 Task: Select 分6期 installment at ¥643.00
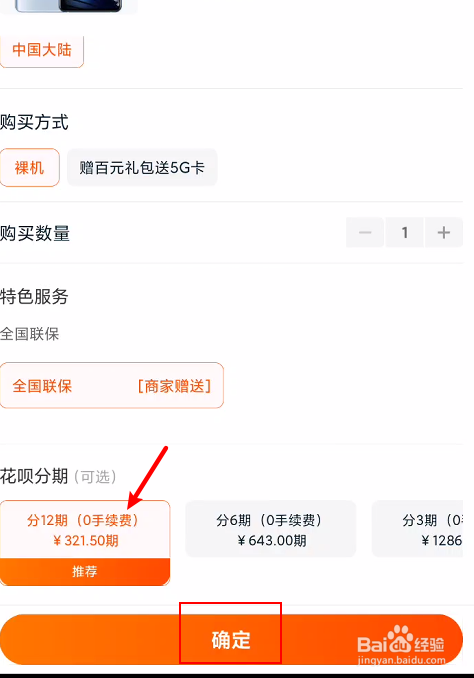pos(271,529)
